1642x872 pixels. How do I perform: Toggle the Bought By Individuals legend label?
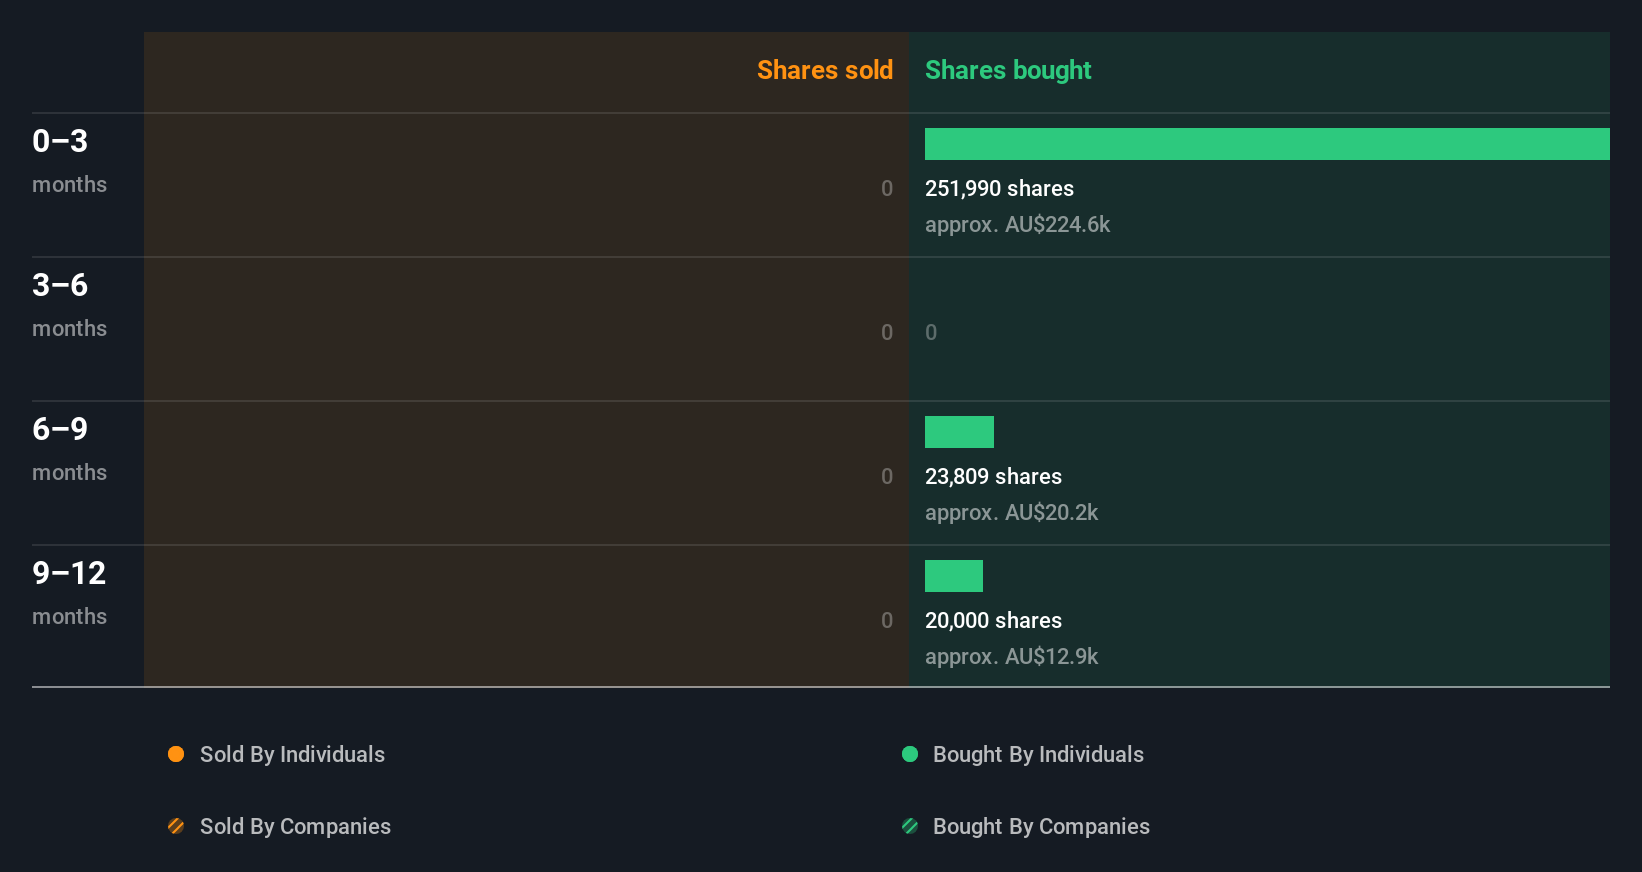(1038, 754)
